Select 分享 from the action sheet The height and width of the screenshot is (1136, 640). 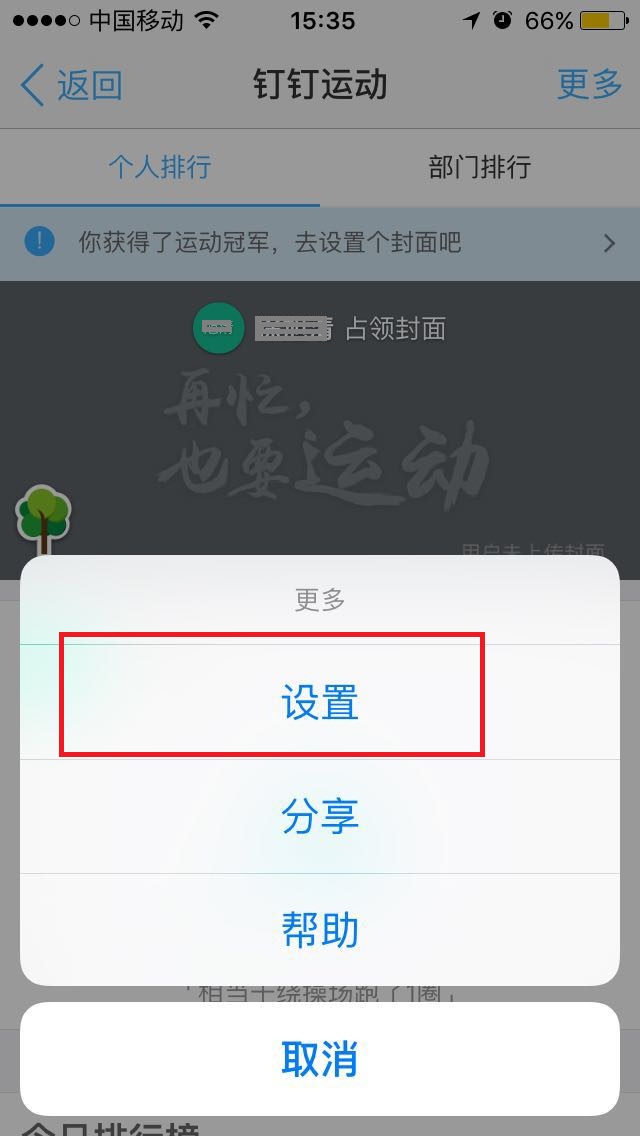[320, 816]
